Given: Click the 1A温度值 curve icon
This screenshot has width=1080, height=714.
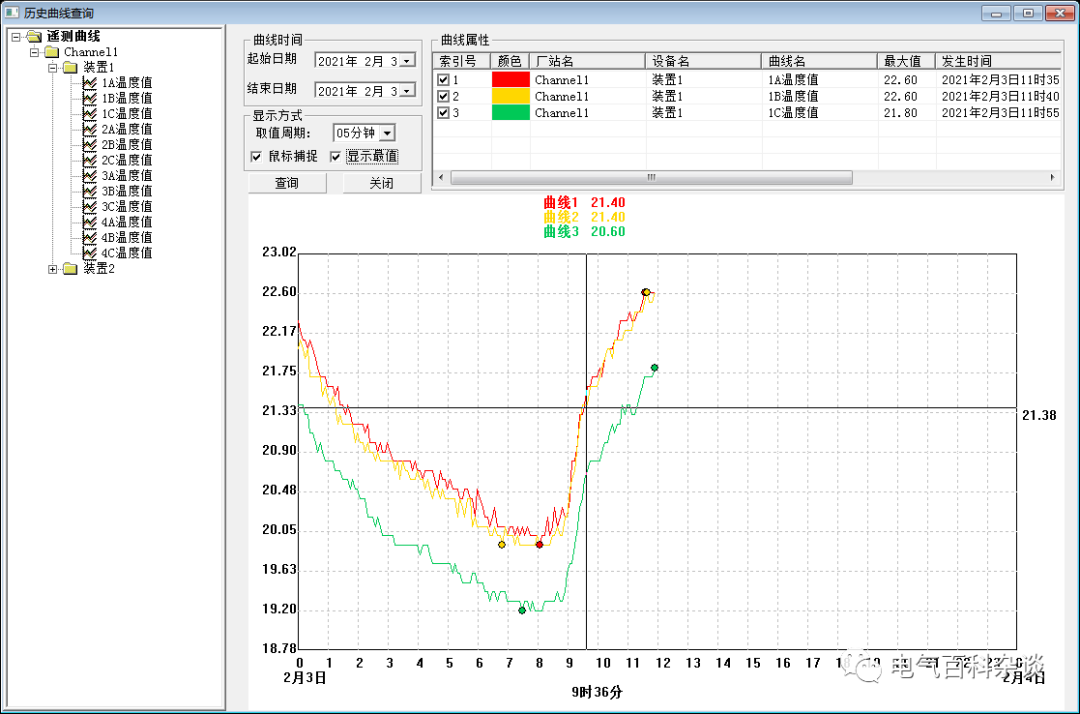Looking at the screenshot, I should (x=90, y=83).
